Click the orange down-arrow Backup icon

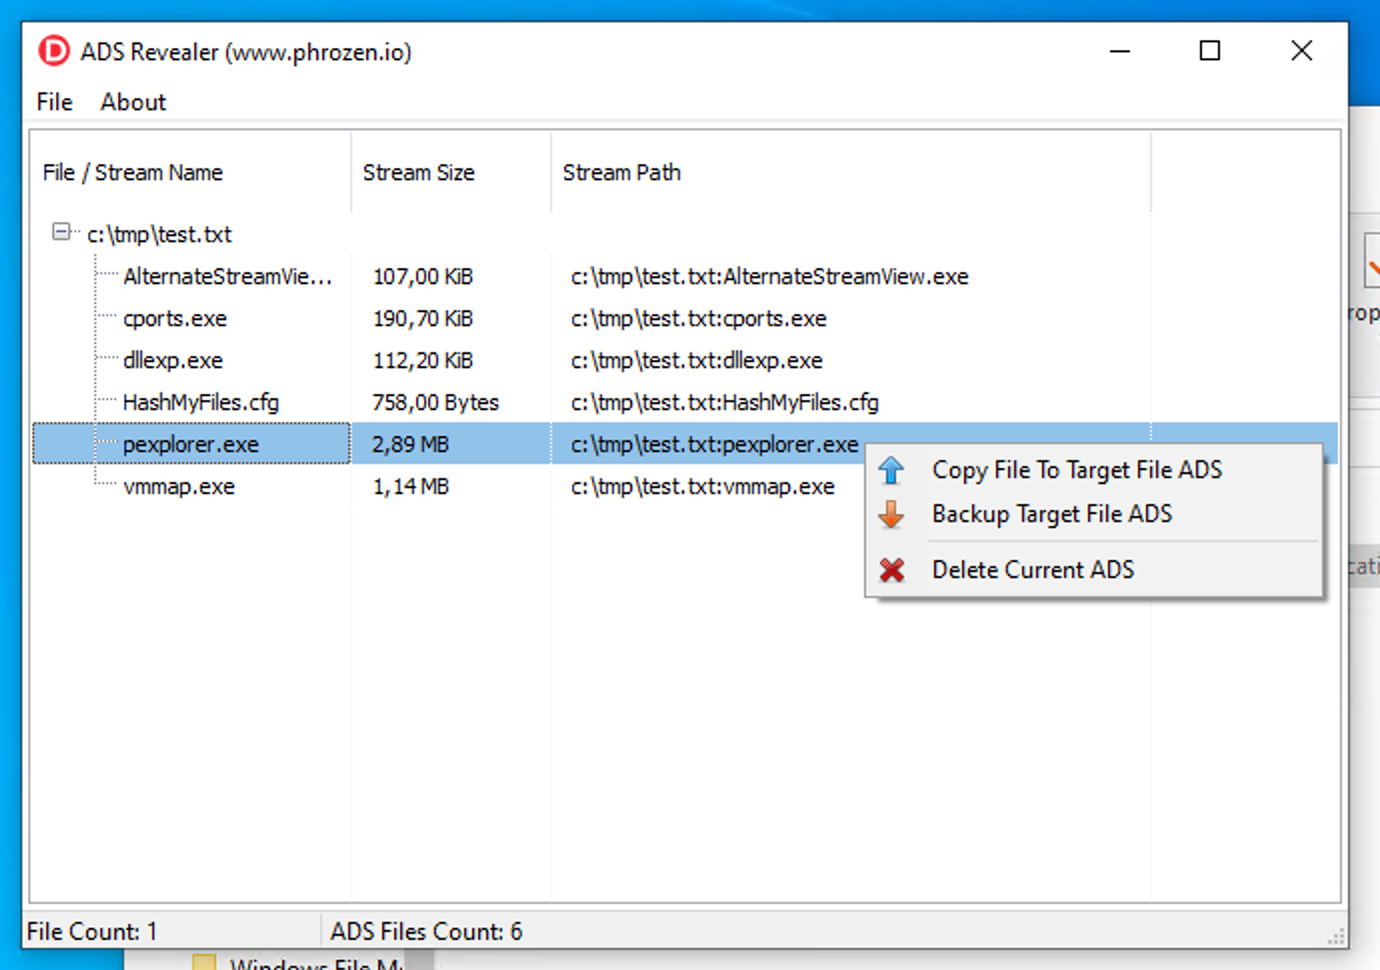point(891,514)
